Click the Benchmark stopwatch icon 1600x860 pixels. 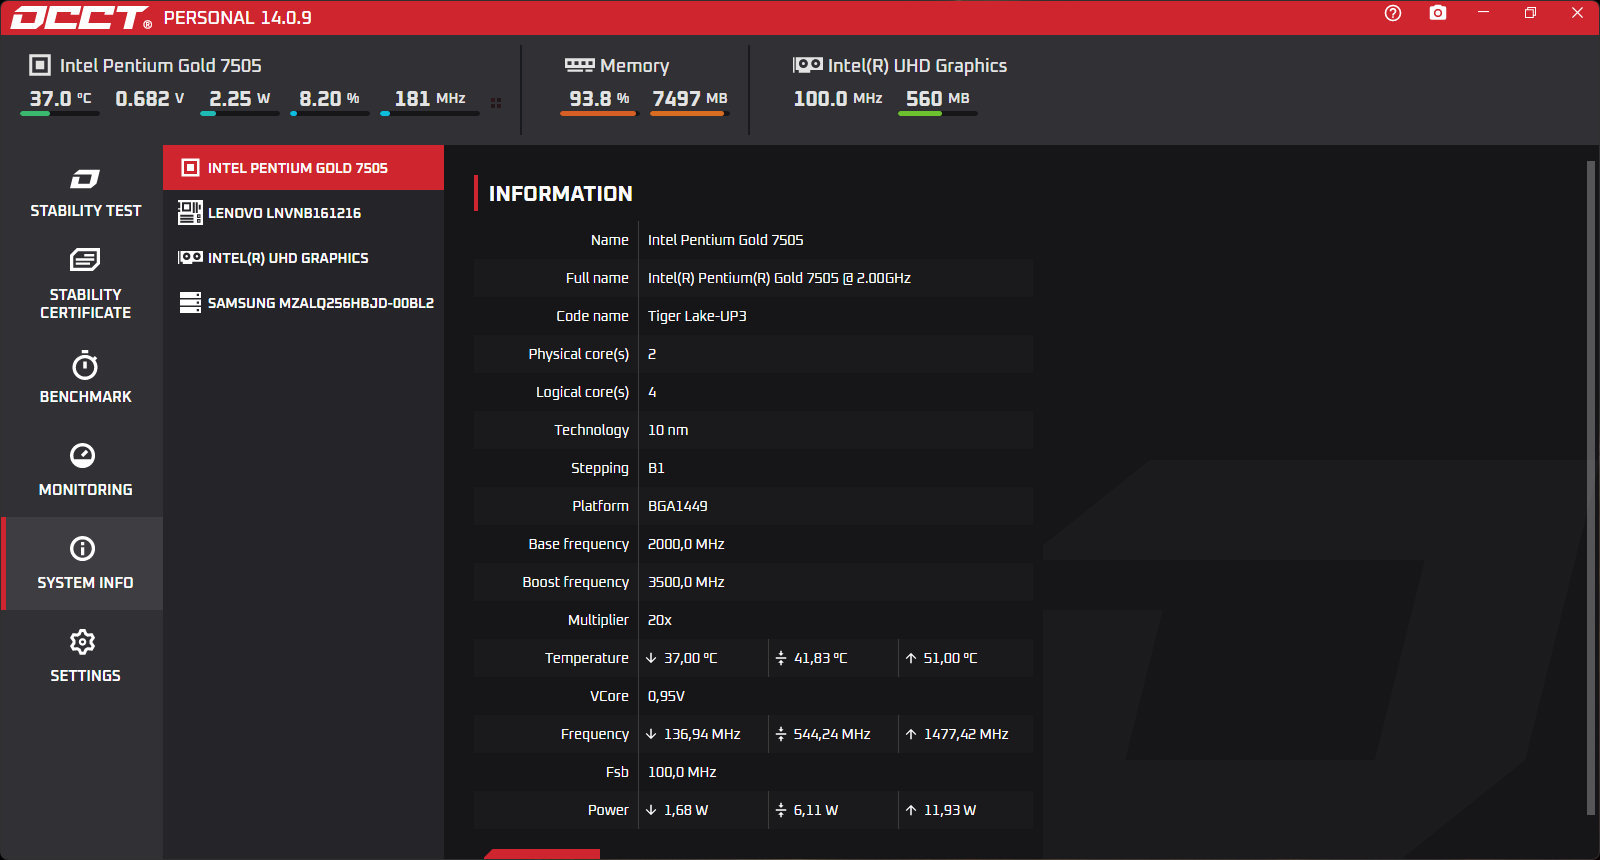coord(85,364)
